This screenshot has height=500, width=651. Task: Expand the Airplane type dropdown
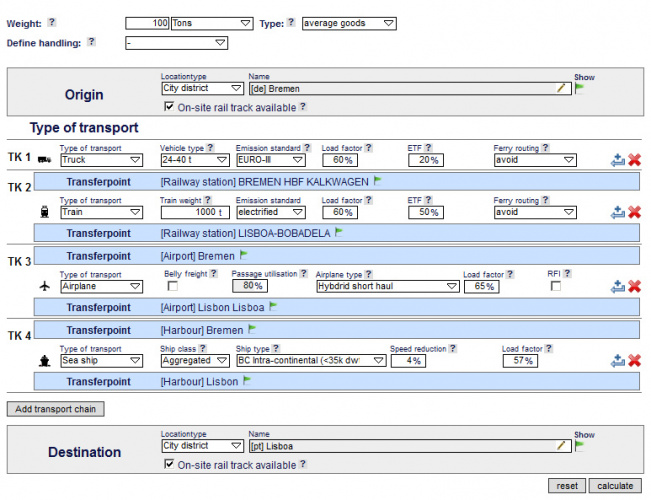(x=386, y=286)
